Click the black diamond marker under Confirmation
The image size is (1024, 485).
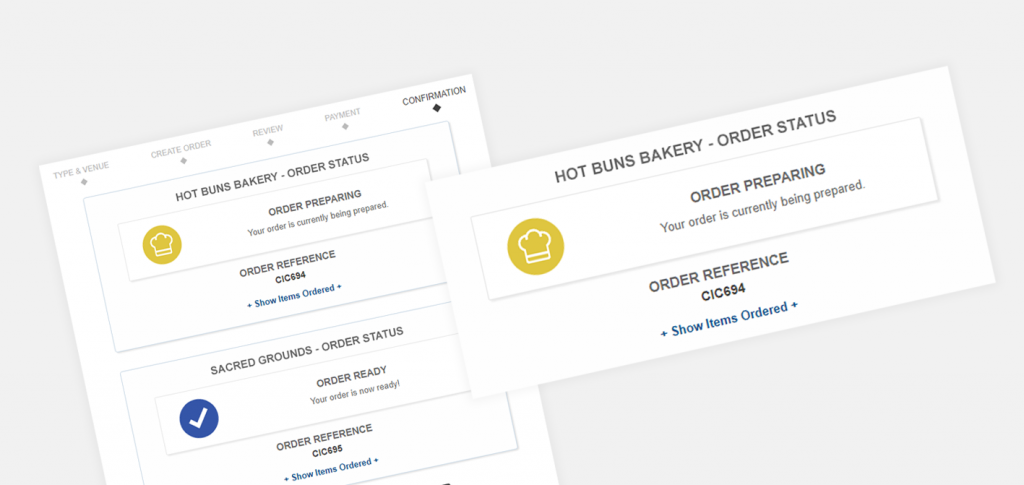[x=437, y=107]
